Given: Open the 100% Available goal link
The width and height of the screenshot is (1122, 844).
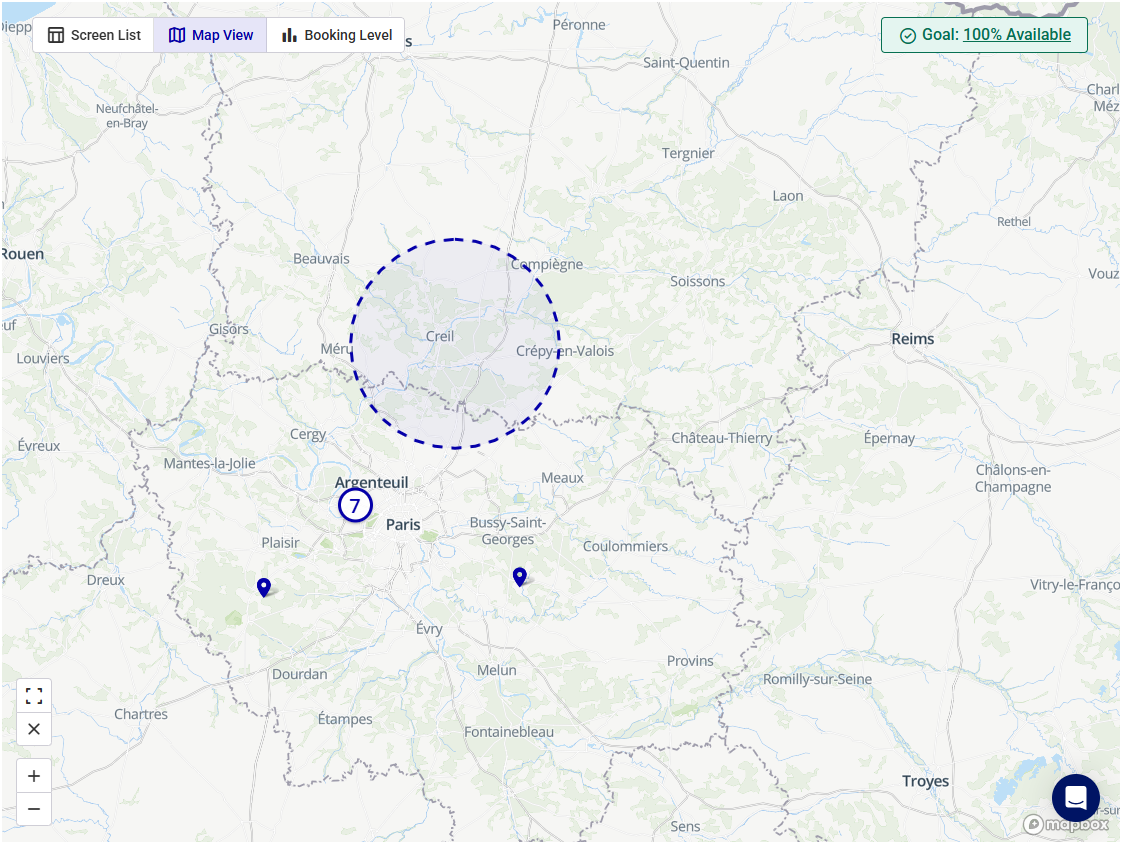Looking at the screenshot, I should 1016,35.
